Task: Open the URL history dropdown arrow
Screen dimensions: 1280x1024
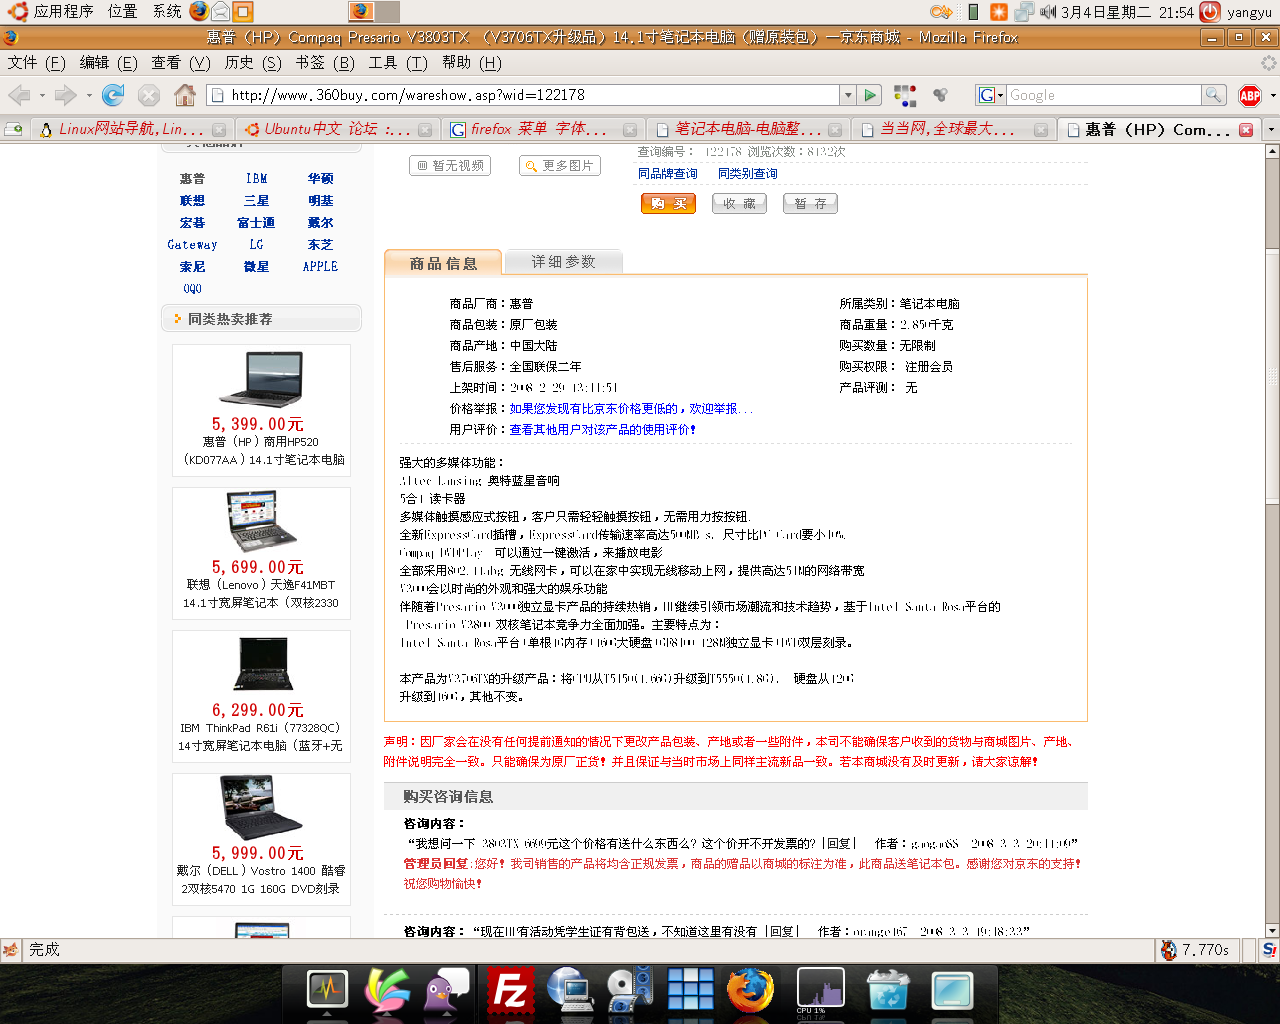Action: [x=848, y=95]
